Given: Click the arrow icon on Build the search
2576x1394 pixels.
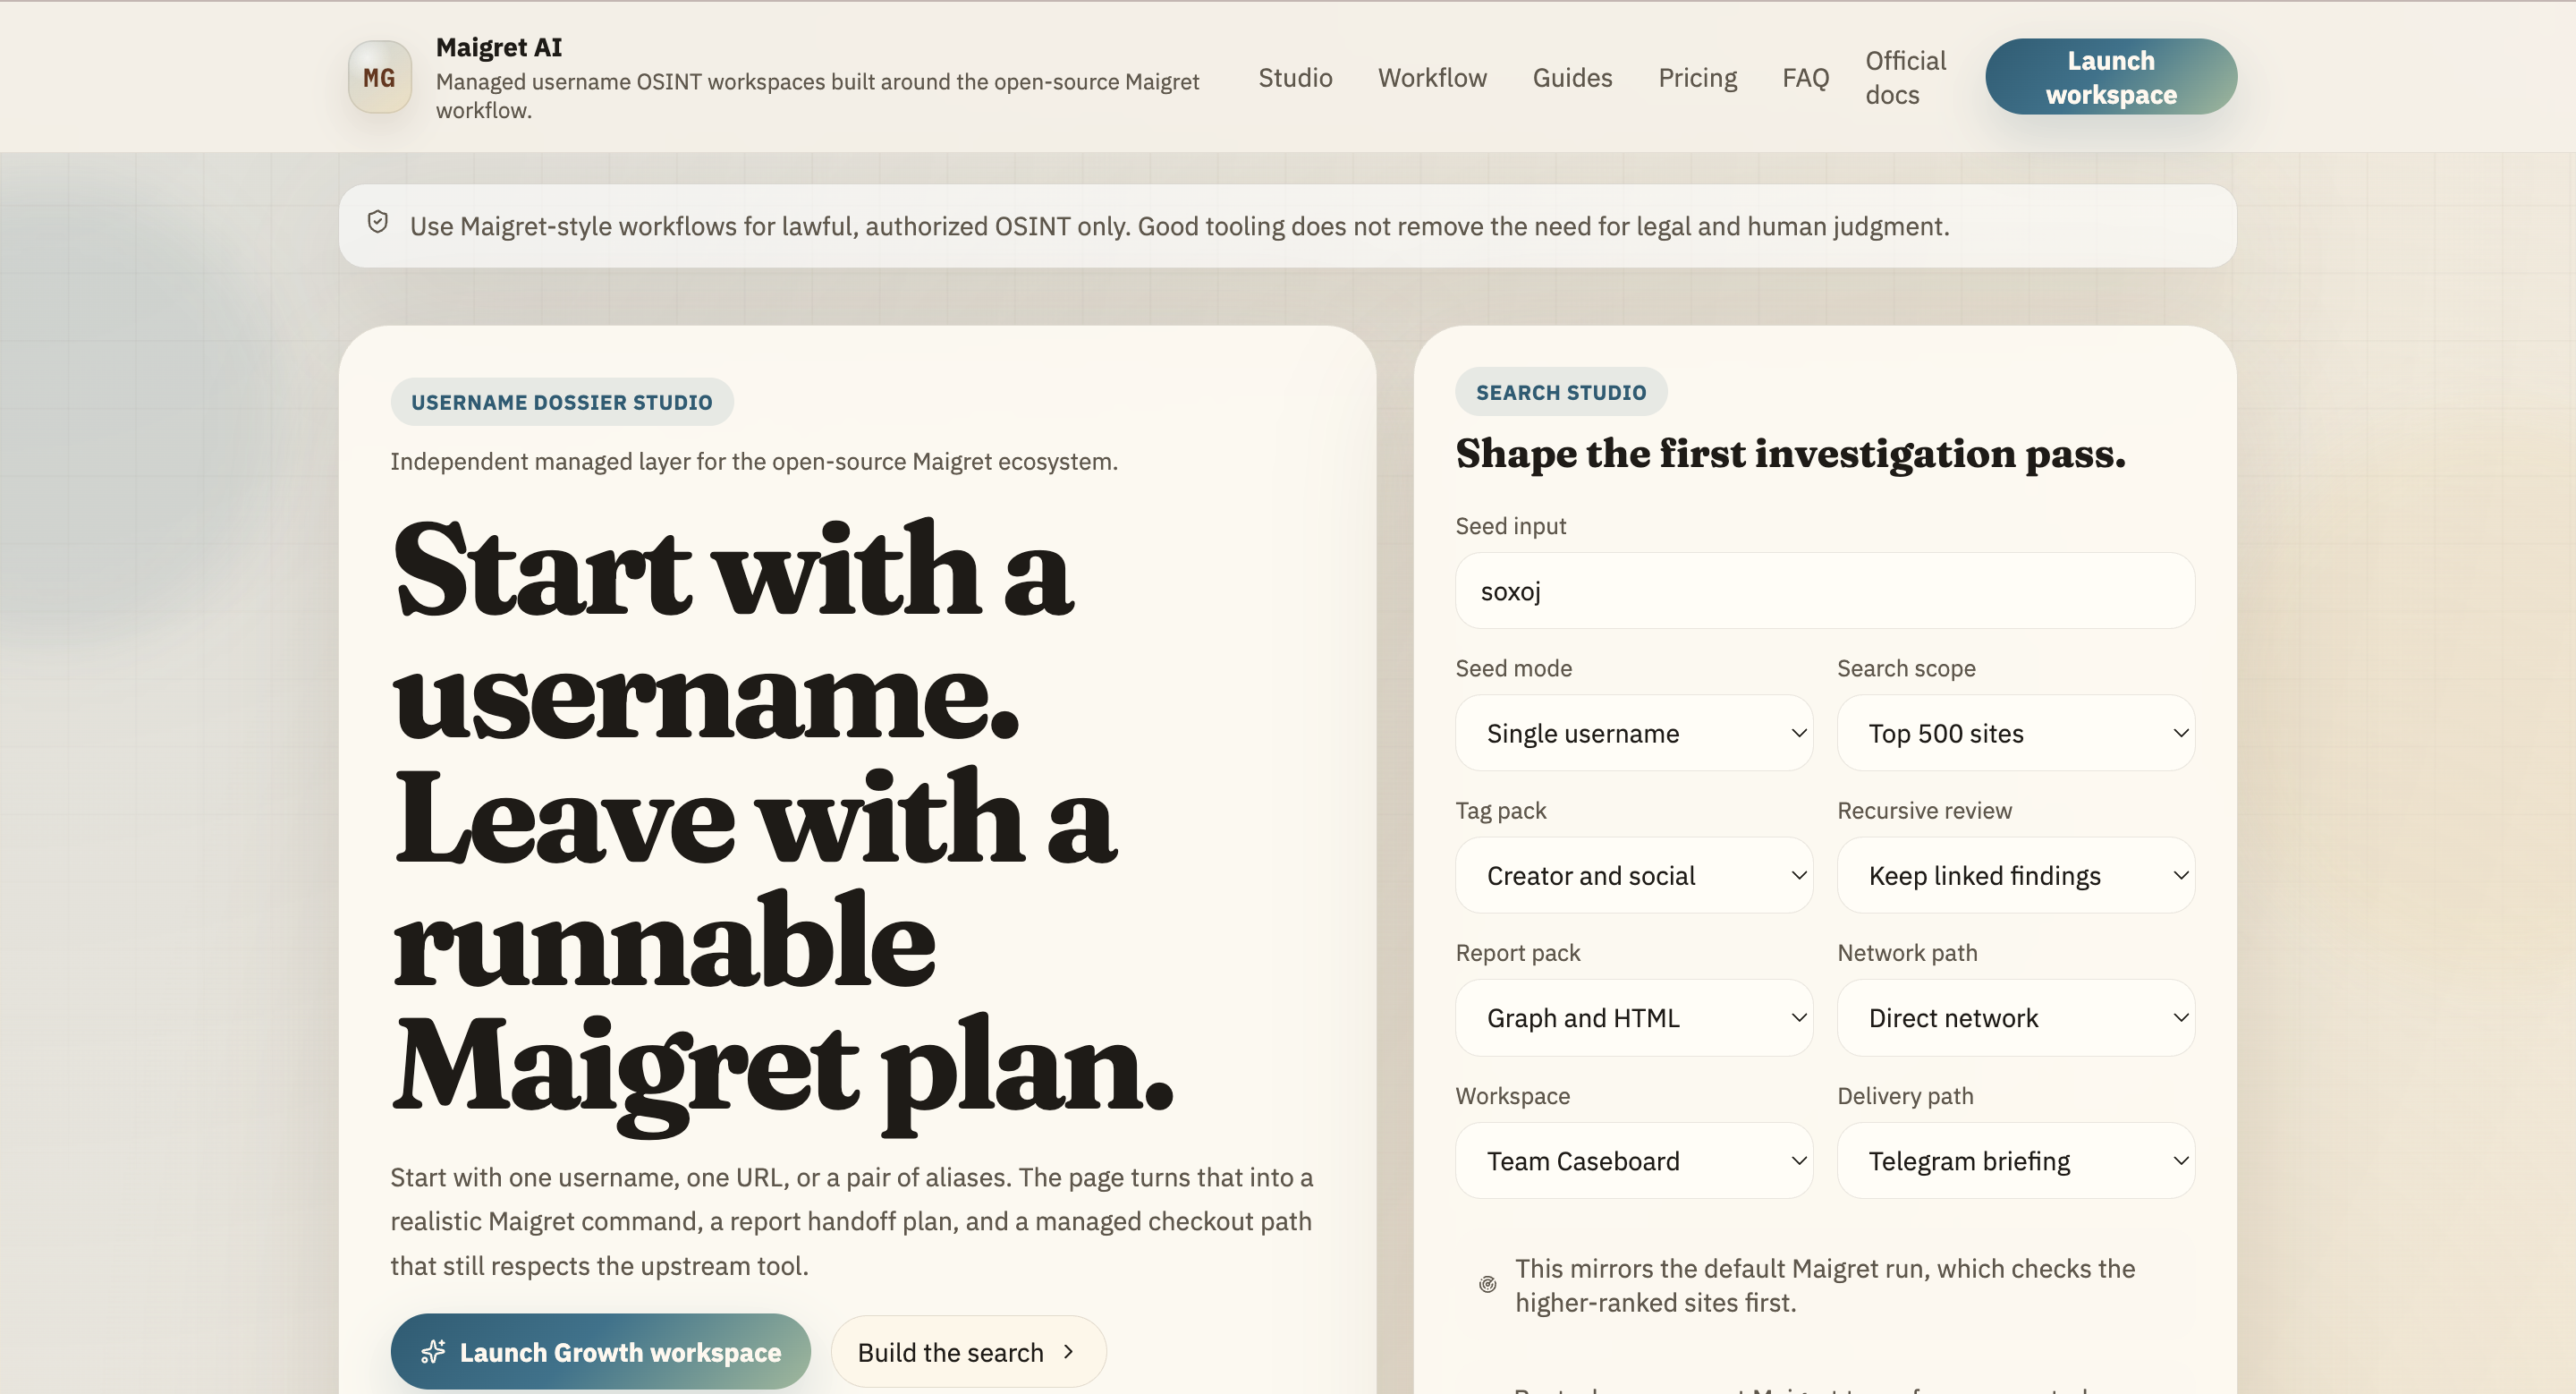Looking at the screenshot, I should pos(1069,1352).
